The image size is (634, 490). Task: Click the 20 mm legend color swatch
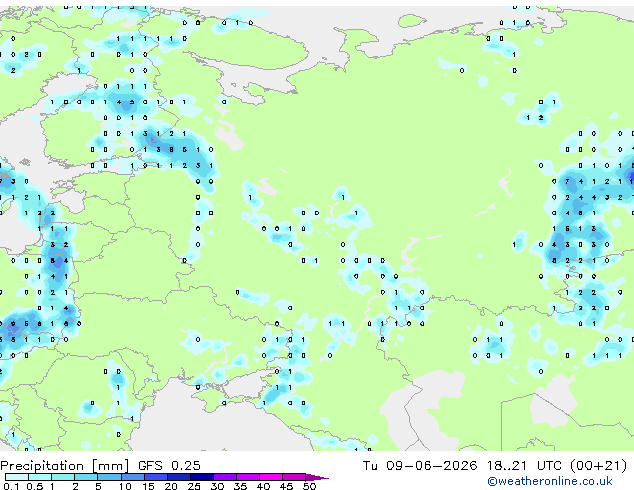[179, 477]
